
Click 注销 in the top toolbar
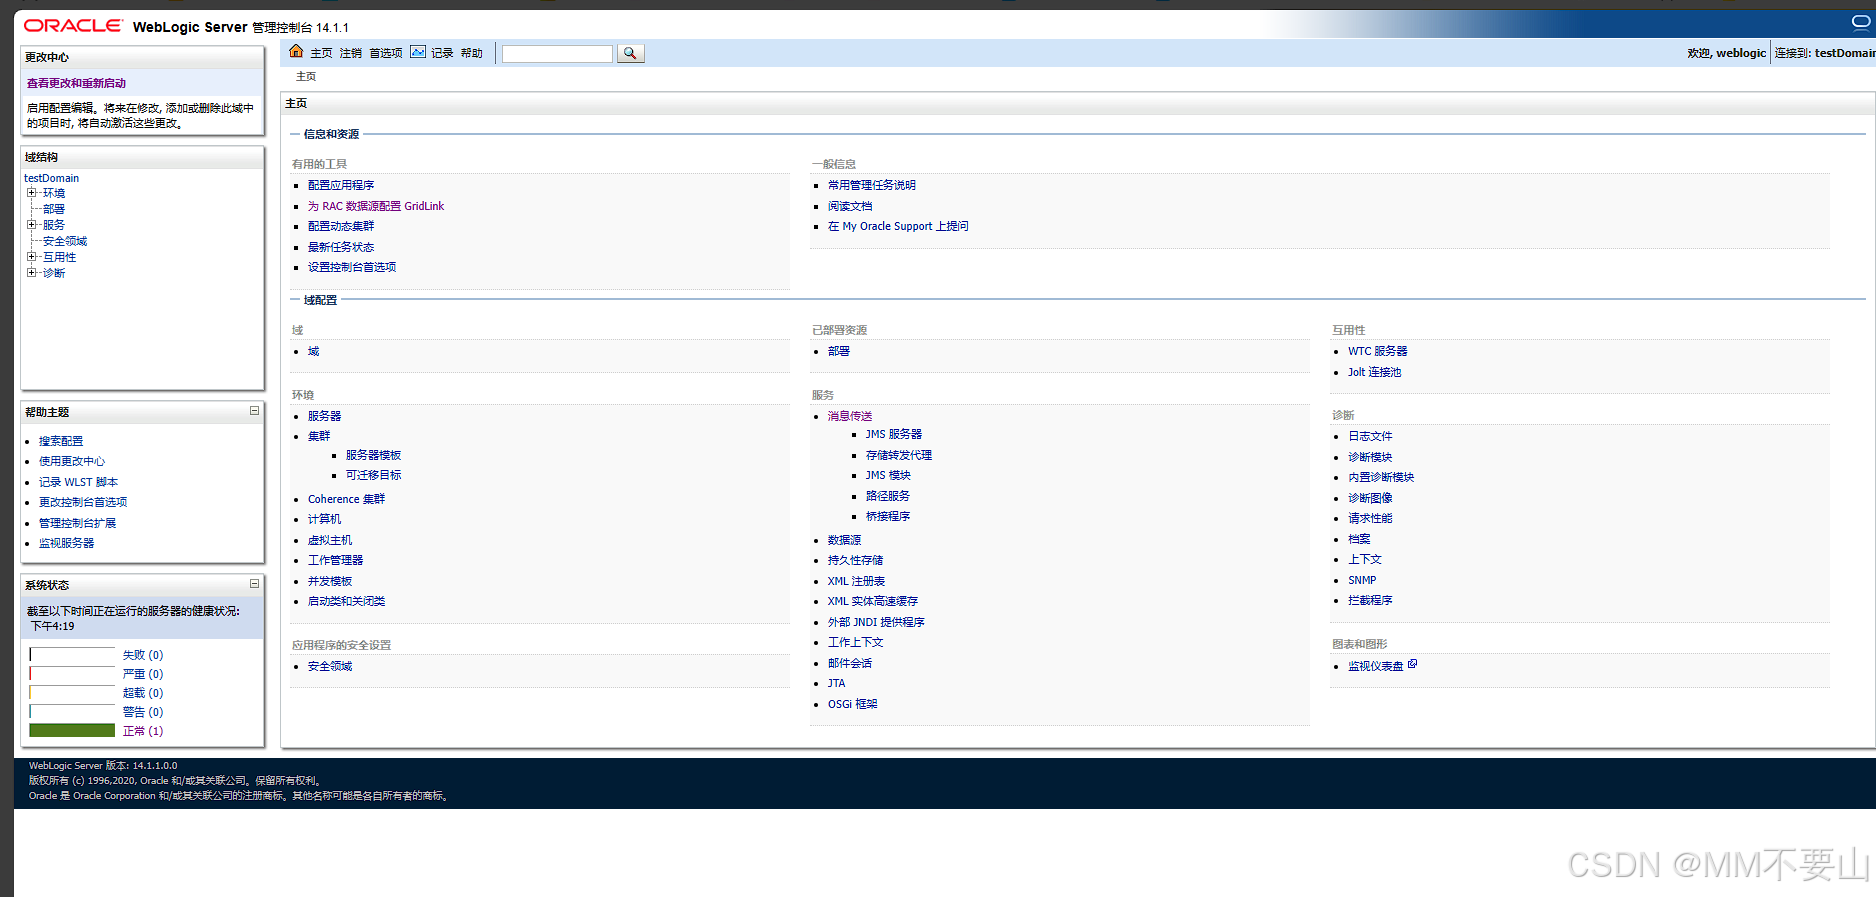click(351, 53)
